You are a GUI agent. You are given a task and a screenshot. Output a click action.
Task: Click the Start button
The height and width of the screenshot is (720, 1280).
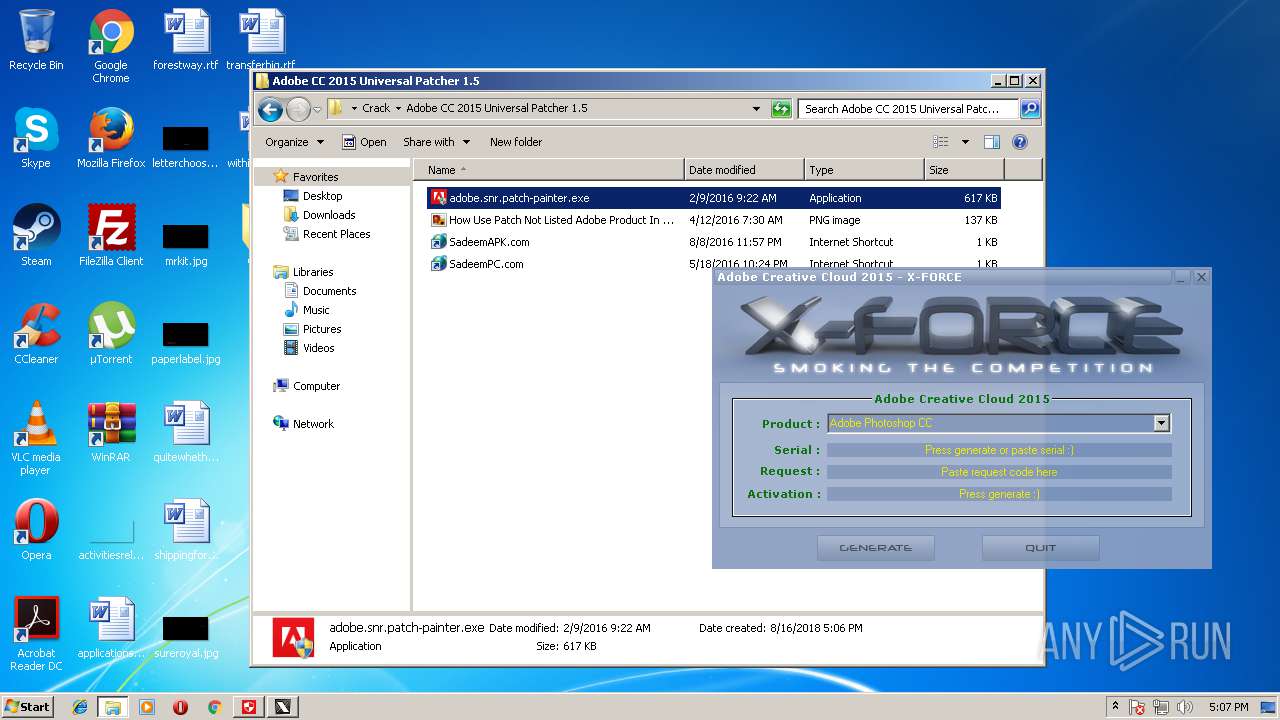click(27, 707)
